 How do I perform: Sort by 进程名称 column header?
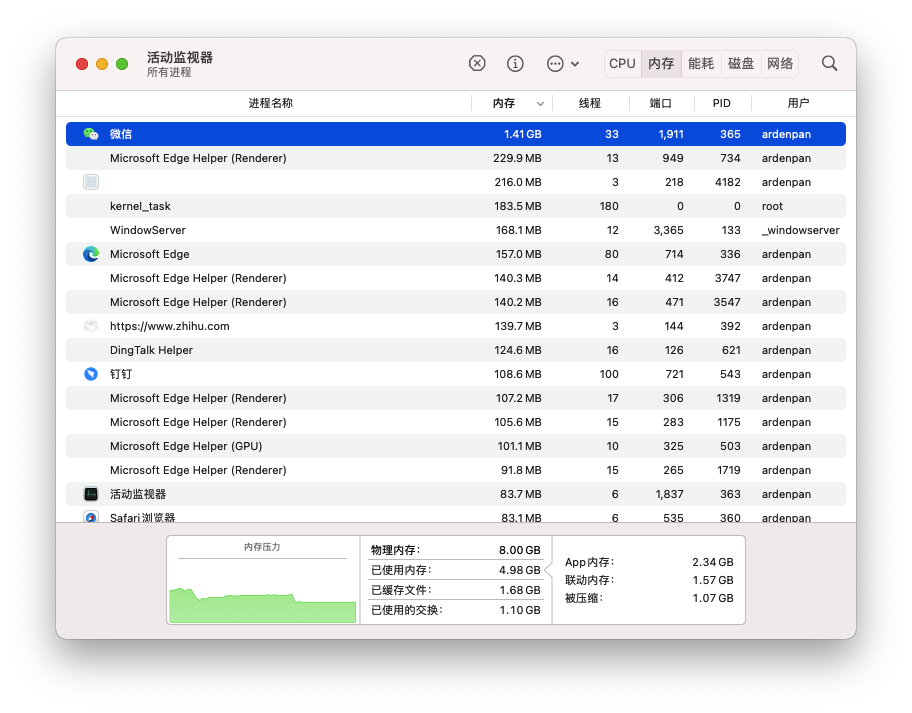270,103
